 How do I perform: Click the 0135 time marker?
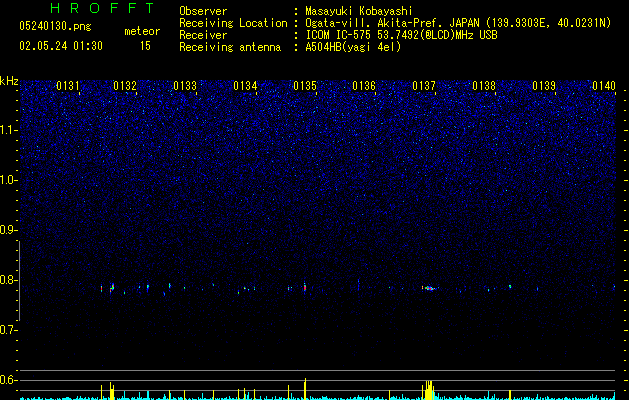tap(305, 86)
